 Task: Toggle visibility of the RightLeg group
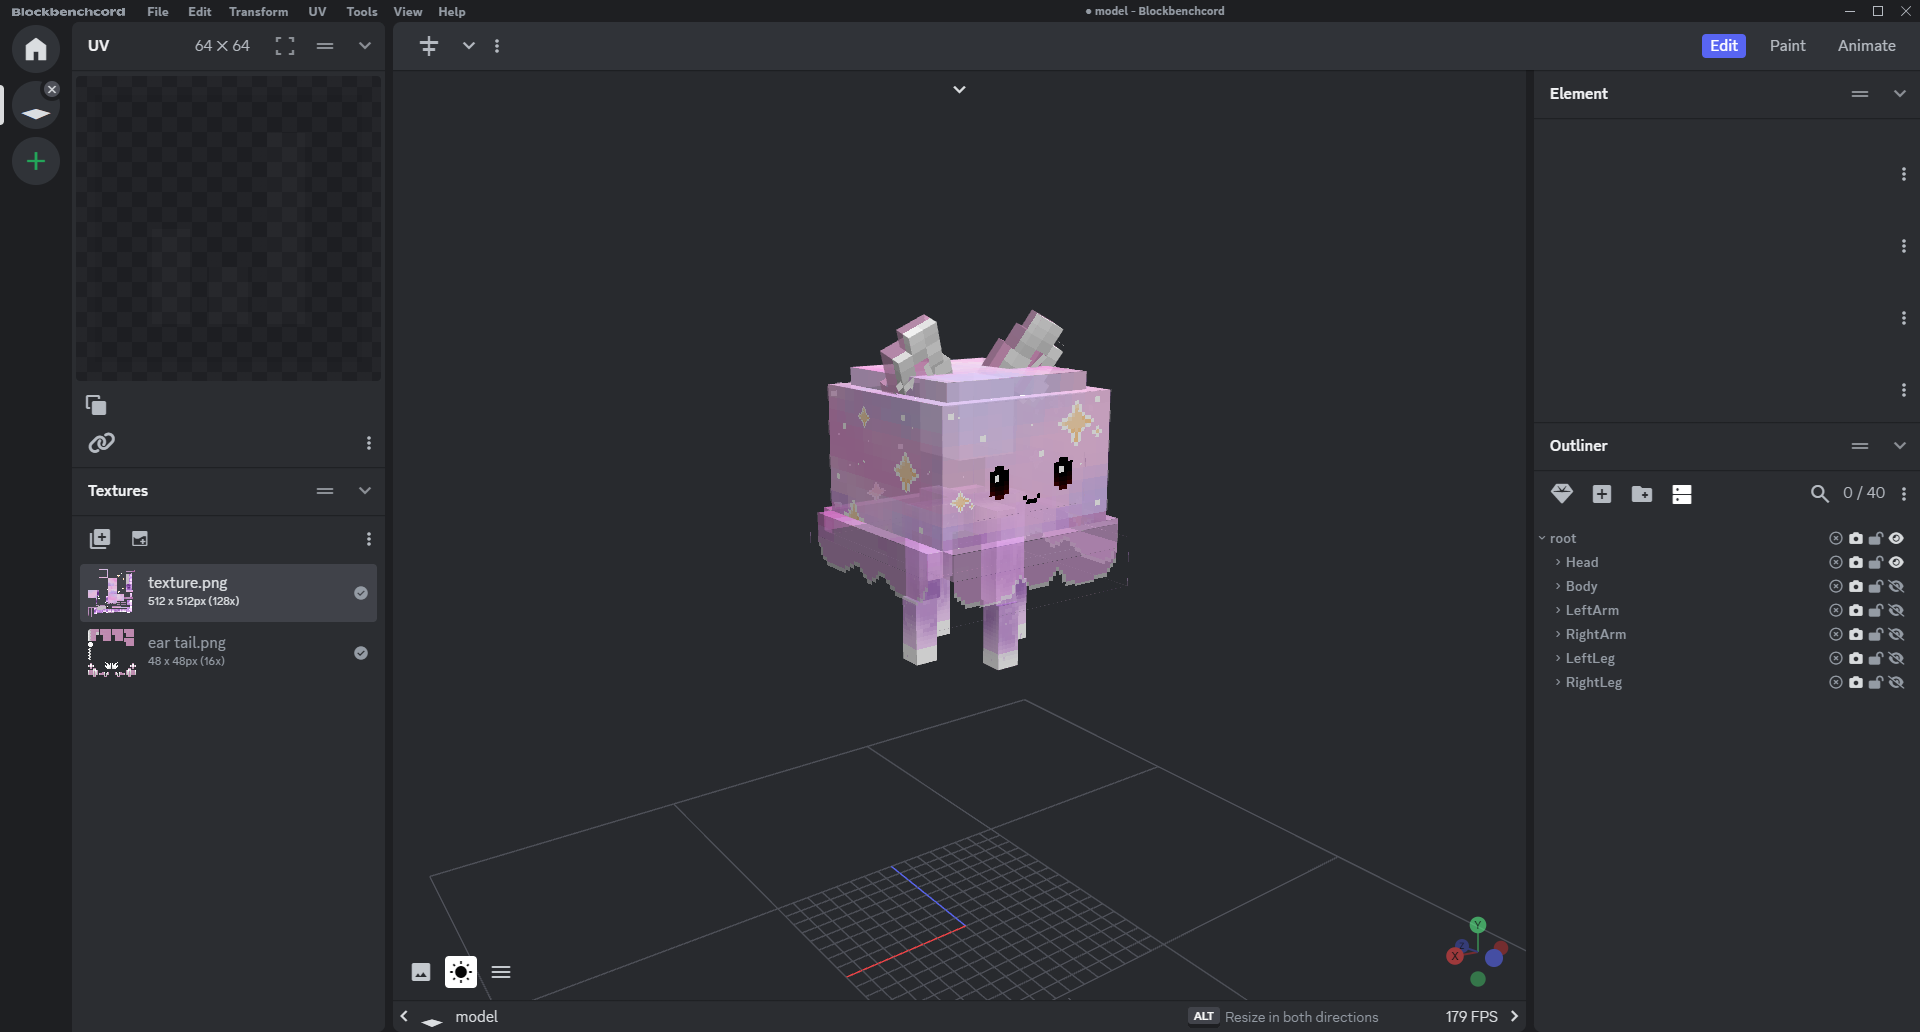coord(1896,683)
